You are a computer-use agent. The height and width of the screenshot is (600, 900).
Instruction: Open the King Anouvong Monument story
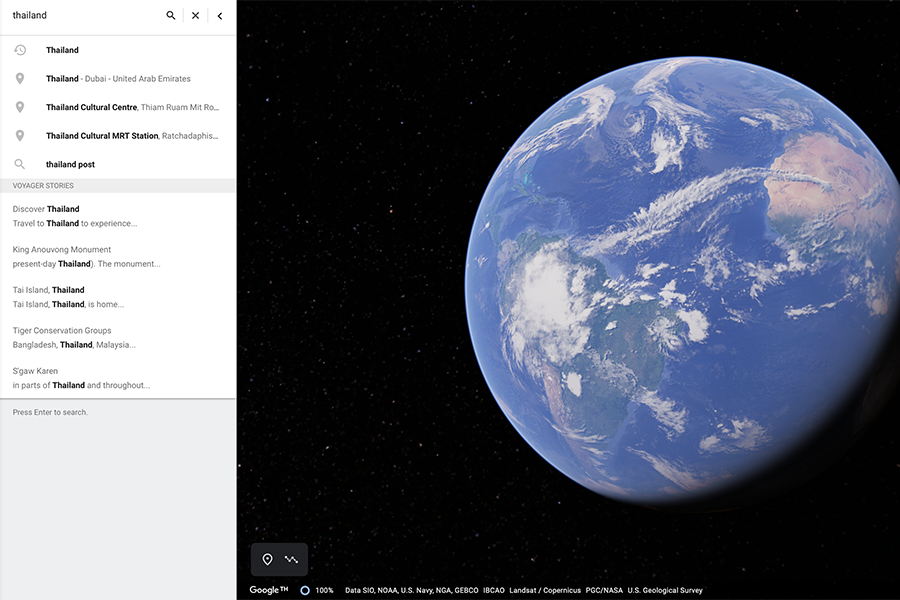[x=86, y=257]
